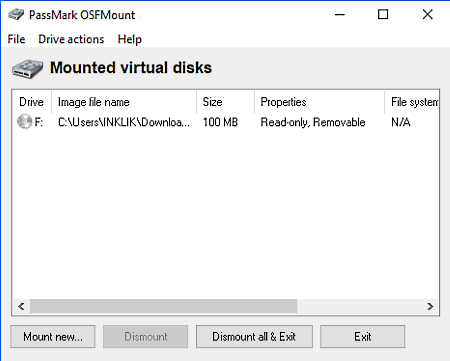Sort by the File system column header
Image resolution: width=450 pixels, height=361 pixels.
pos(412,102)
